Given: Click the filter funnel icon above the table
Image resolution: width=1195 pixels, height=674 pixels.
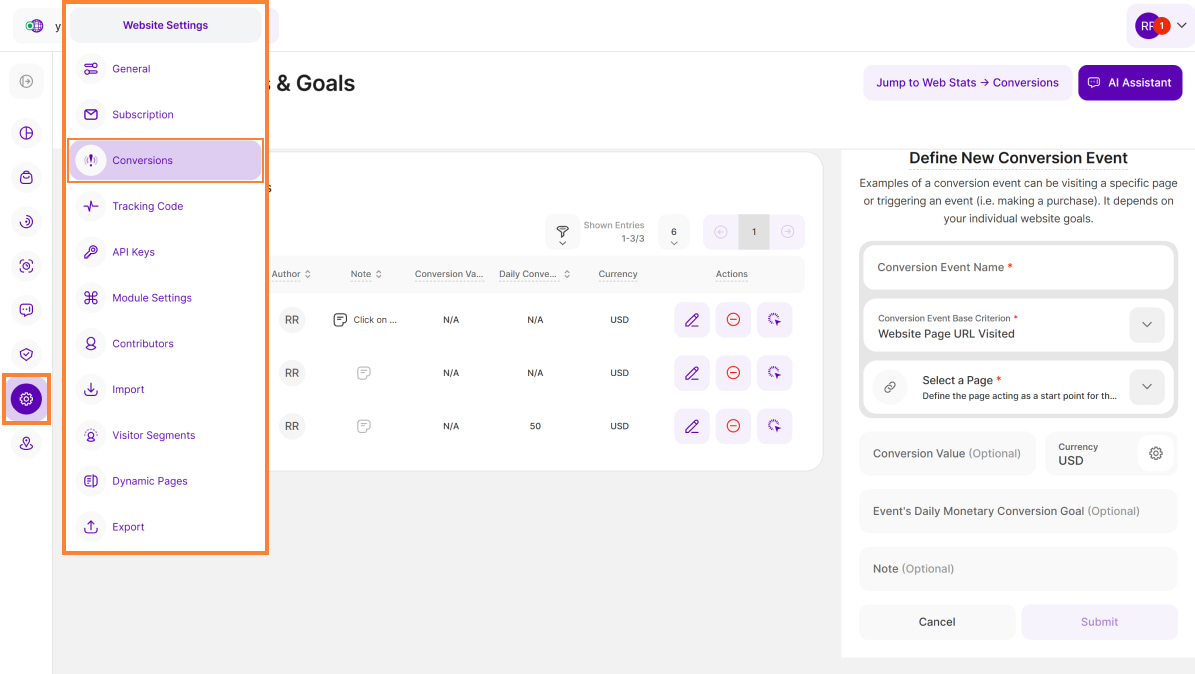Looking at the screenshot, I should tap(562, 233).
